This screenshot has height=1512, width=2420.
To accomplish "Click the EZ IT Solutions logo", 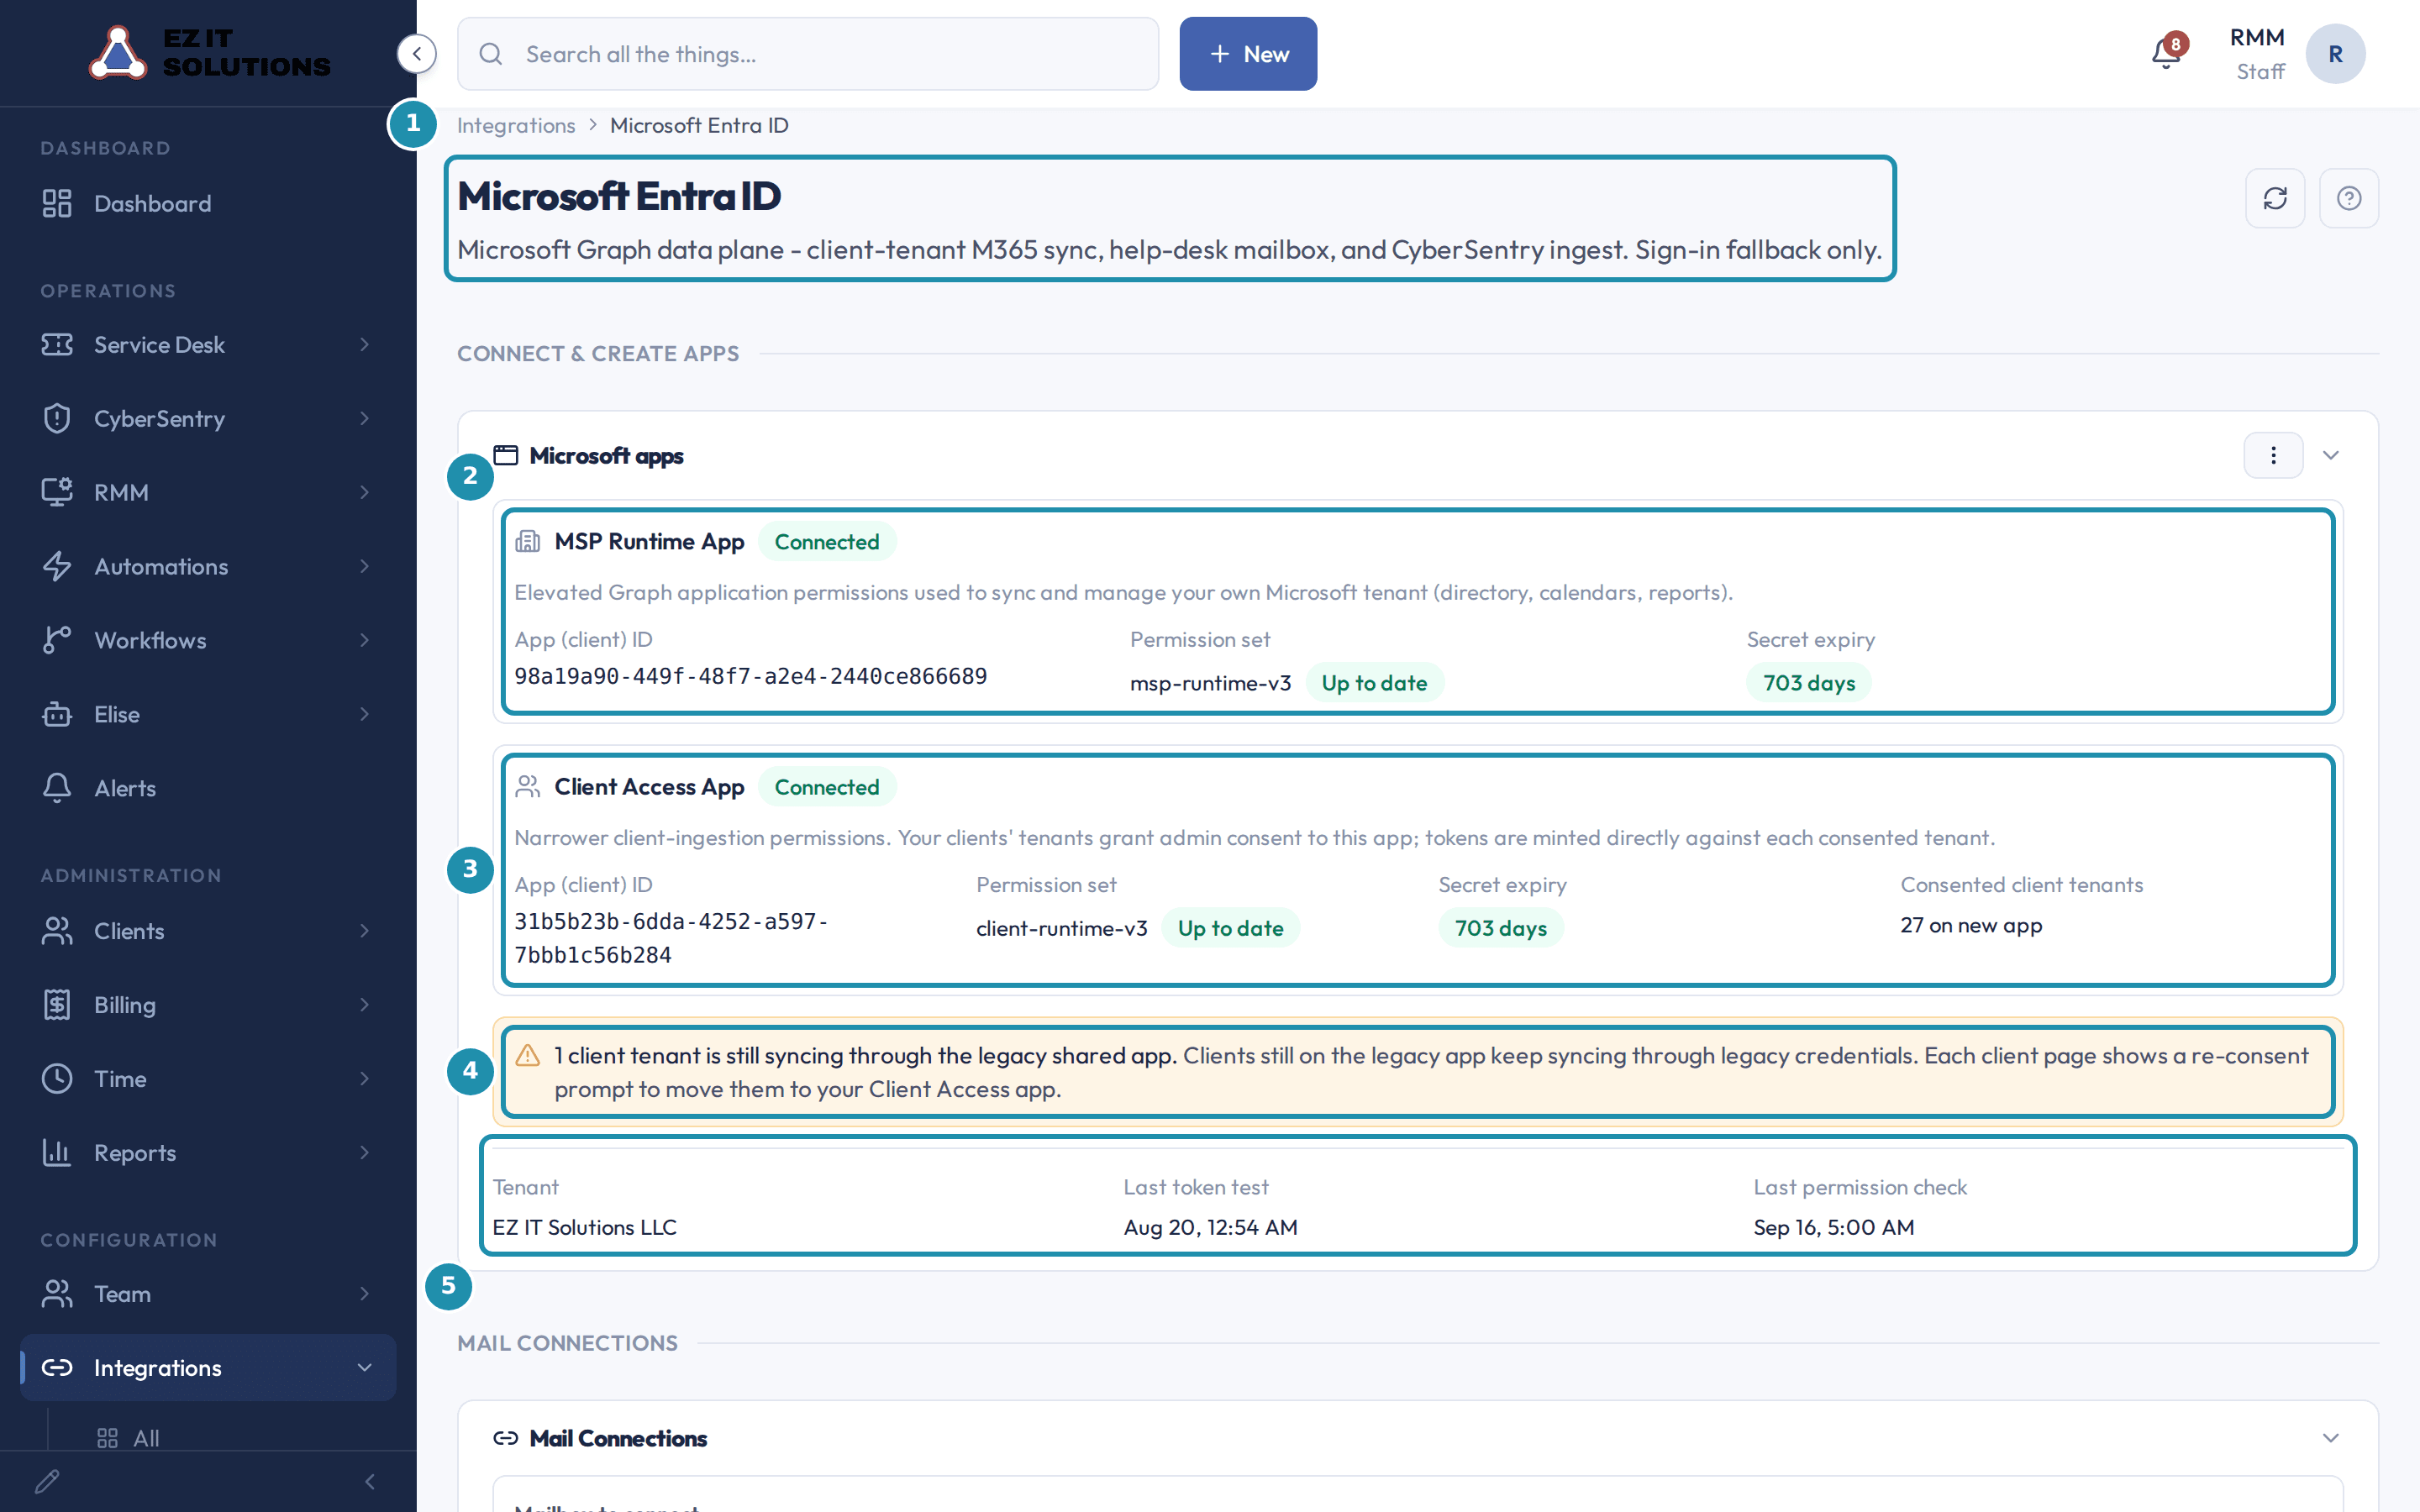I will point(210,52).
